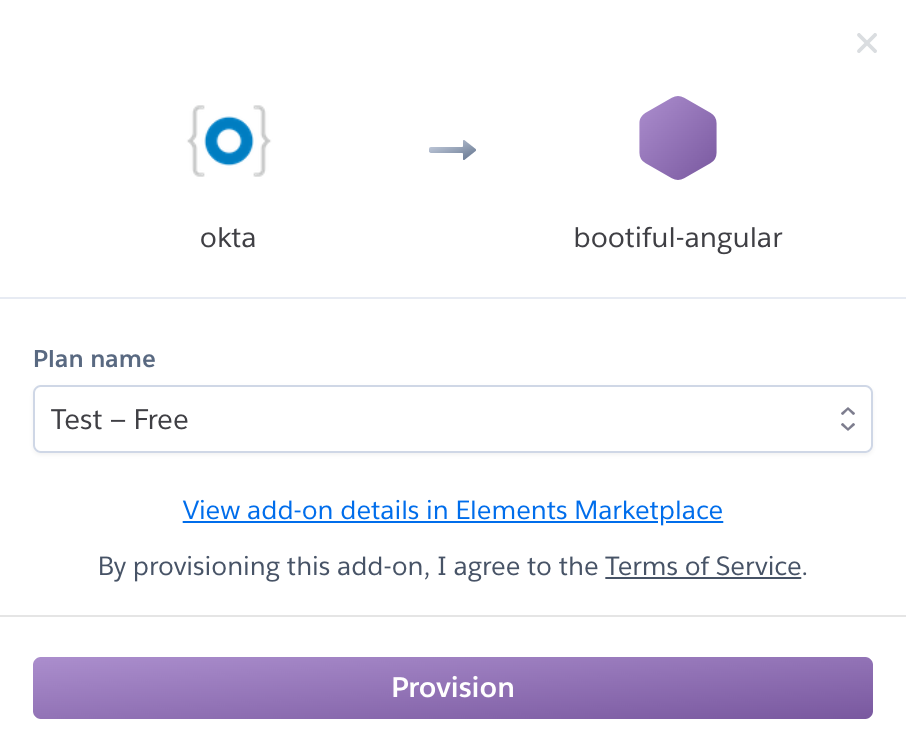
Task: Click inside the plan selection combo box
Action: 453,419
